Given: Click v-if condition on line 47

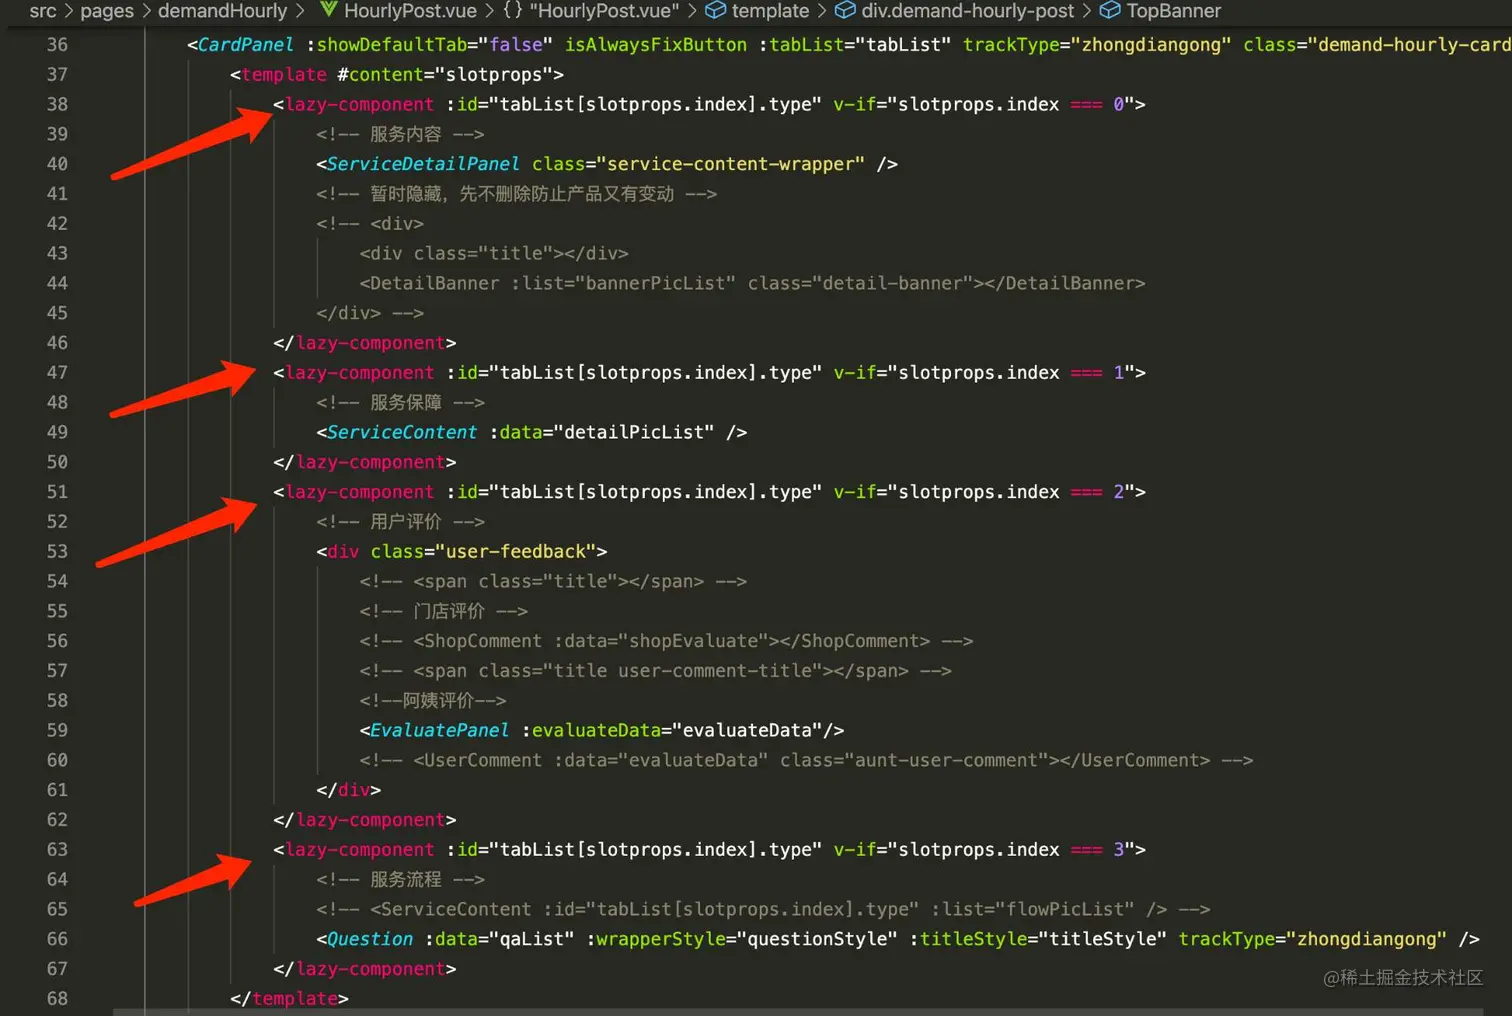Looking at the screenshot, I should [984, 372].
